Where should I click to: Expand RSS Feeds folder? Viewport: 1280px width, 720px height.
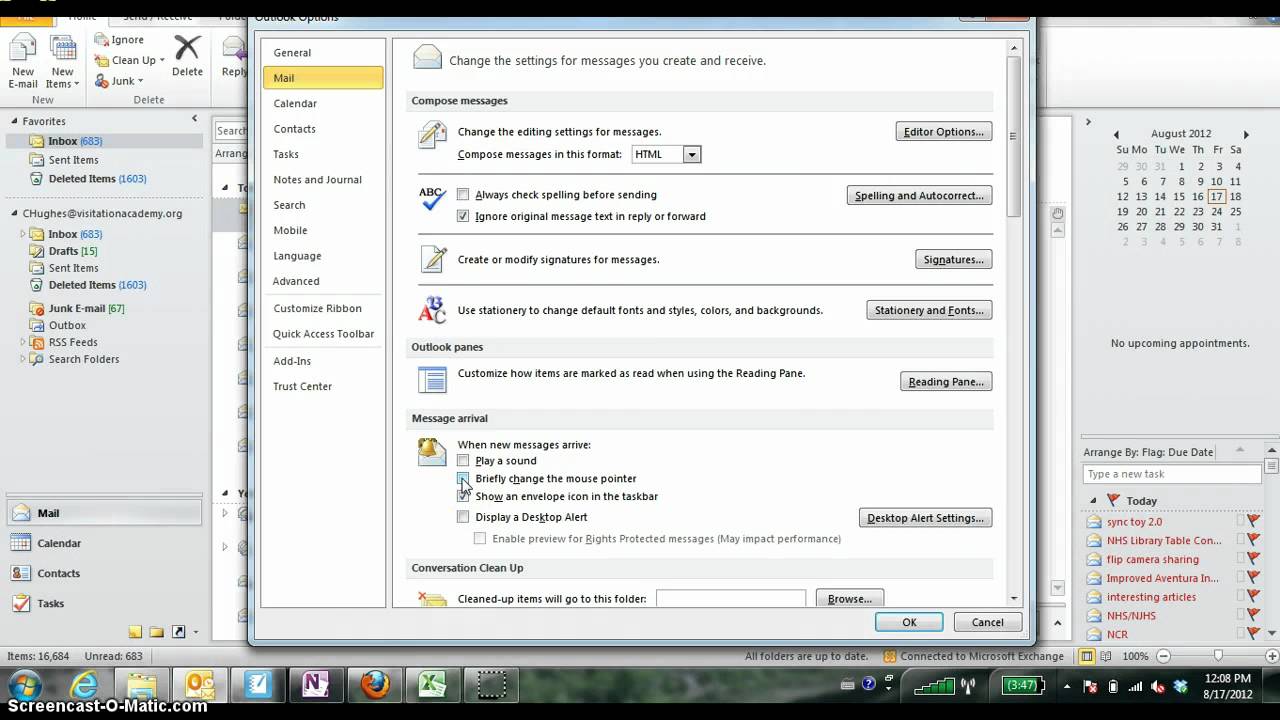coord(24,342)
